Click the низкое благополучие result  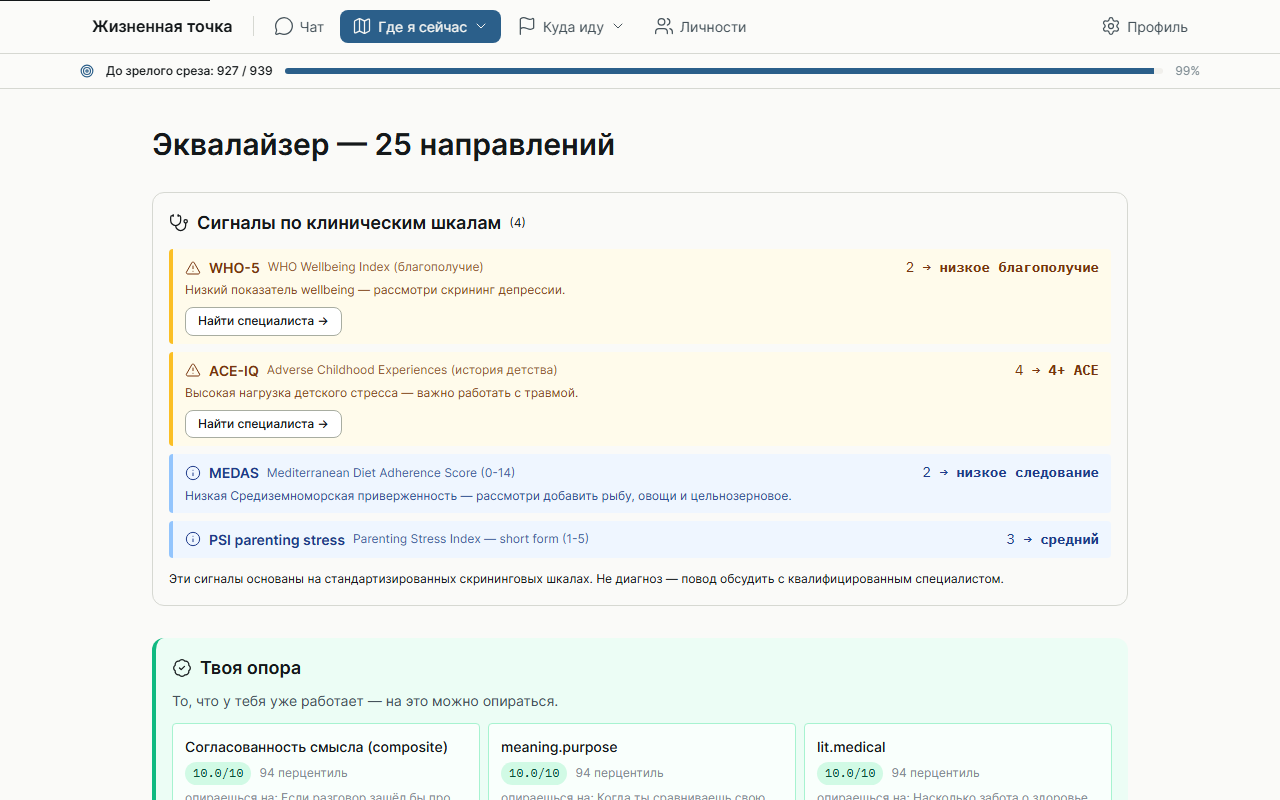[1019, 268]
